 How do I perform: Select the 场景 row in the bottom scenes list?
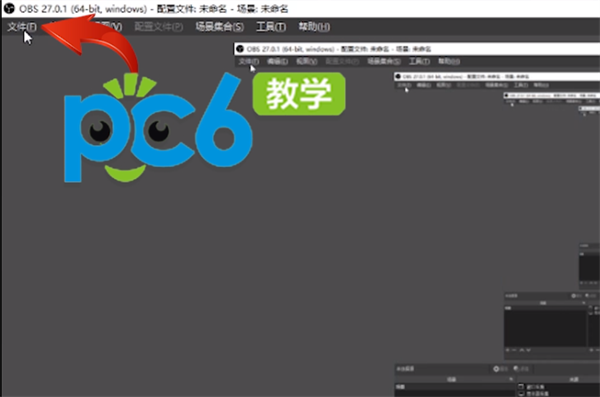[x=454, y=387]
